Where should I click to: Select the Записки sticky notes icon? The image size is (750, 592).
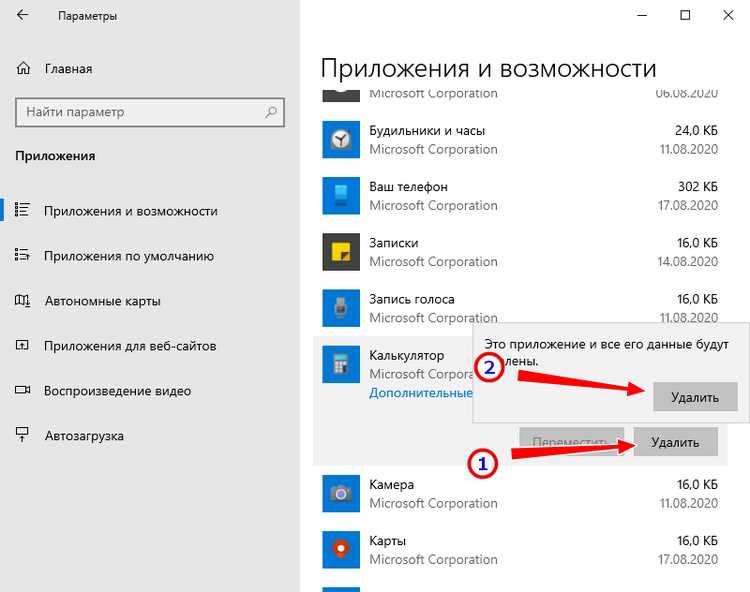(341, 252)
